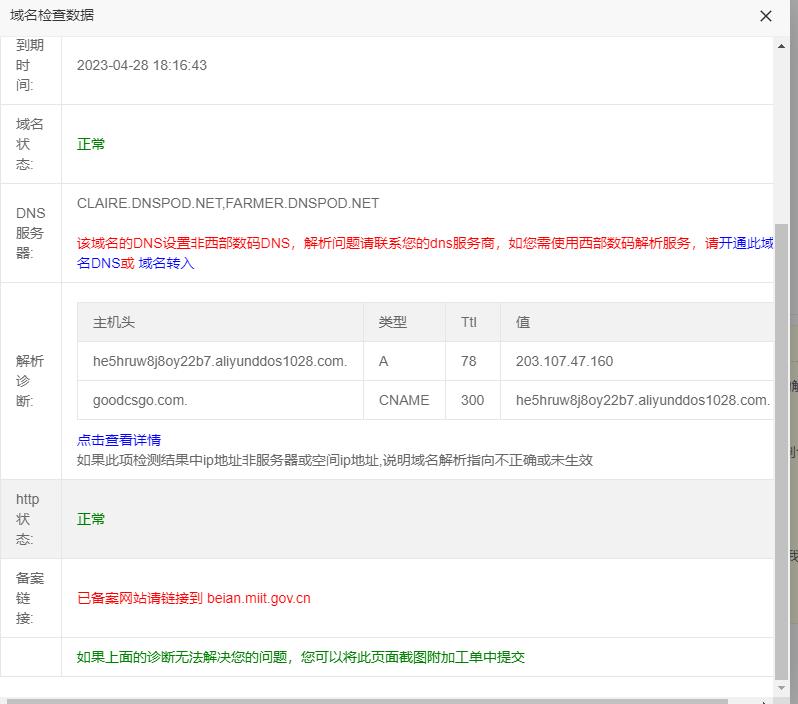Click the green 正常 in http状态 row
The height and width of the screenshot is (704, 798).
click(x=91, y=519)
